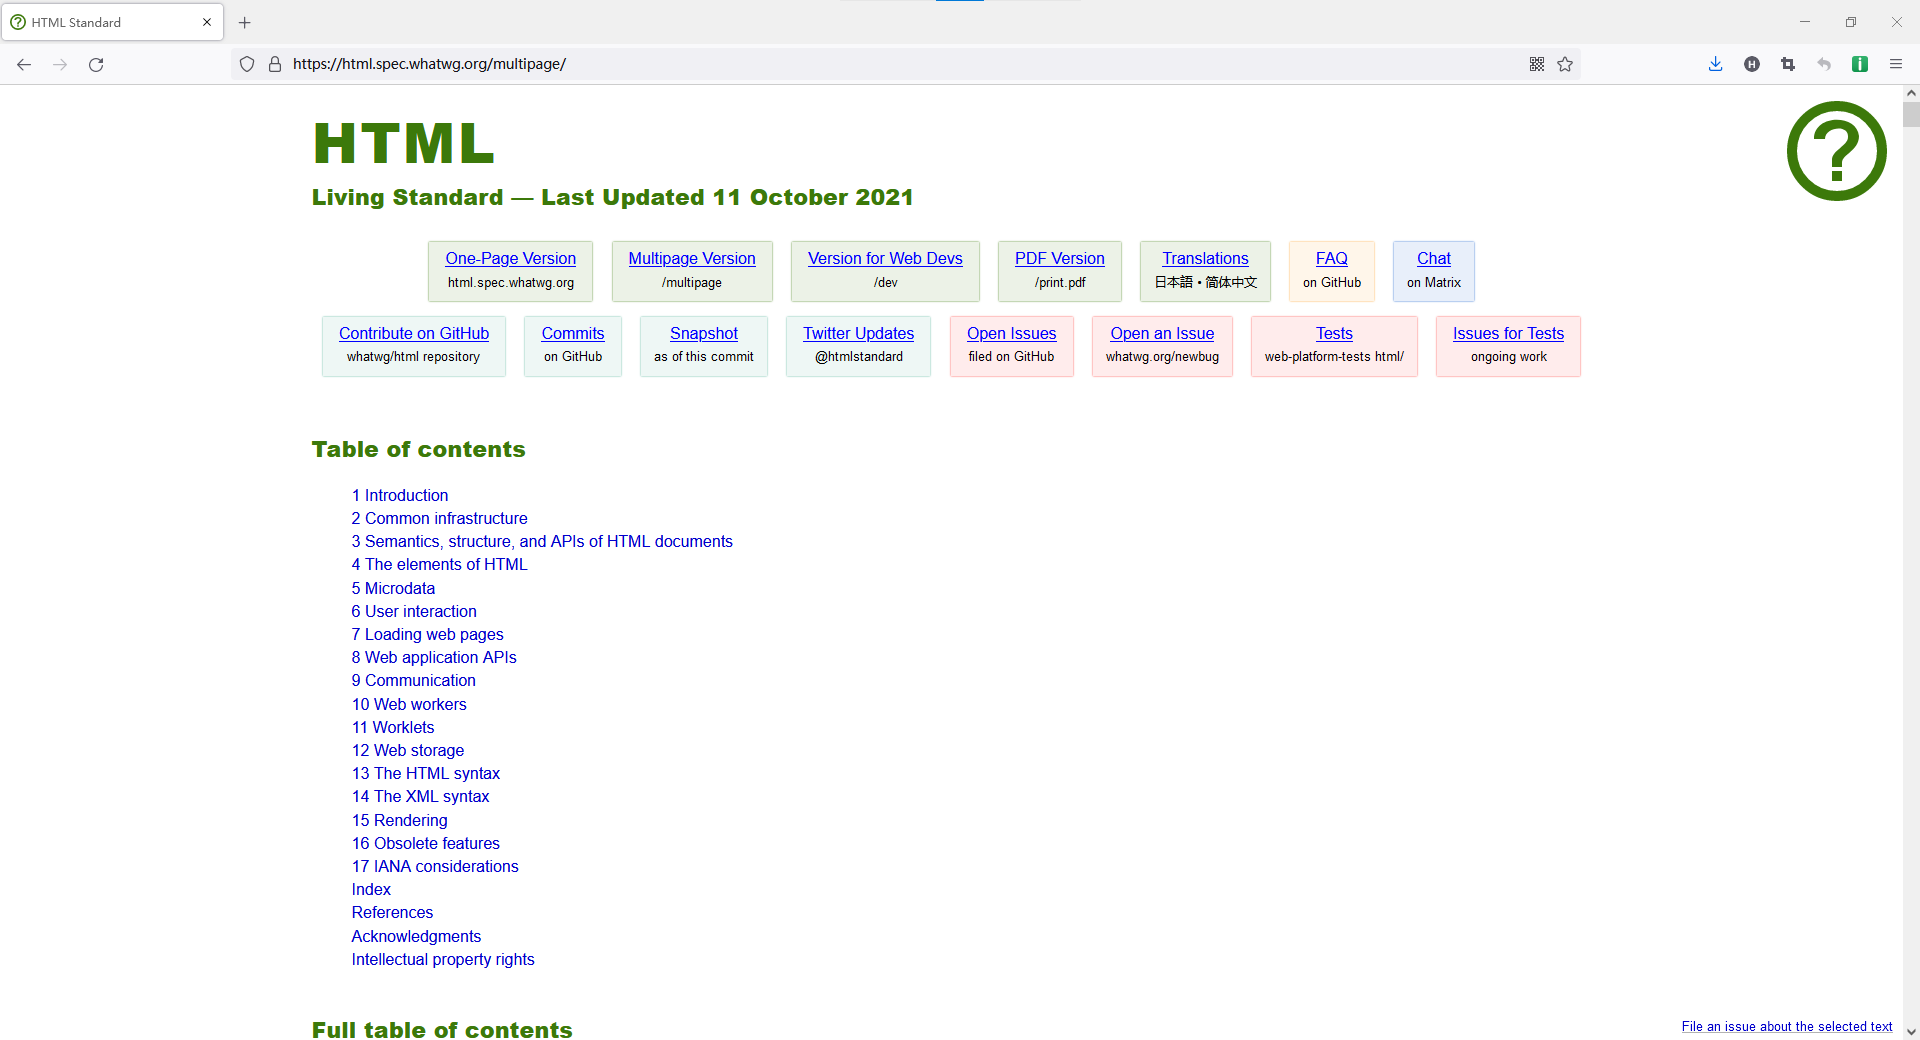Click the QR code icon in address bar
This screenshot has height=1040, width=1920.
coord(1537,64)
